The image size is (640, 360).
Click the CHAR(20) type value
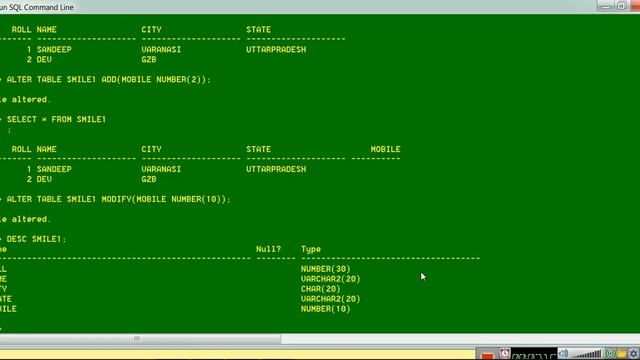tap(321, 289)
